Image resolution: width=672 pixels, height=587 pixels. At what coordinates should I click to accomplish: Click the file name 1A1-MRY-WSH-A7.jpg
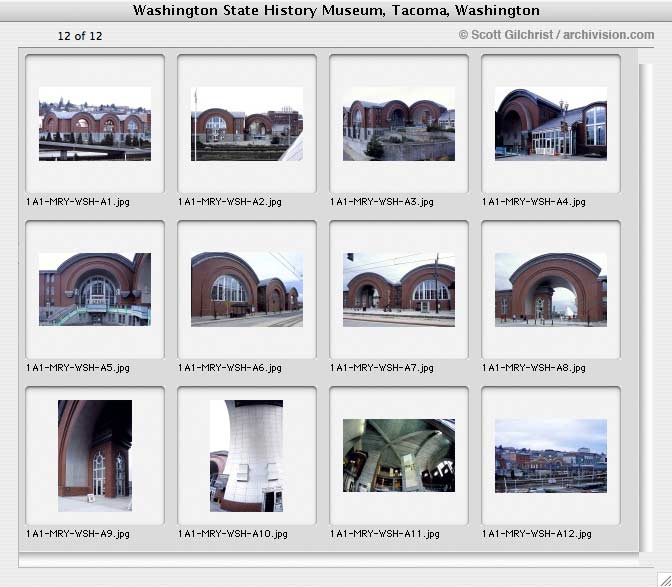click(x=381, y=368)
